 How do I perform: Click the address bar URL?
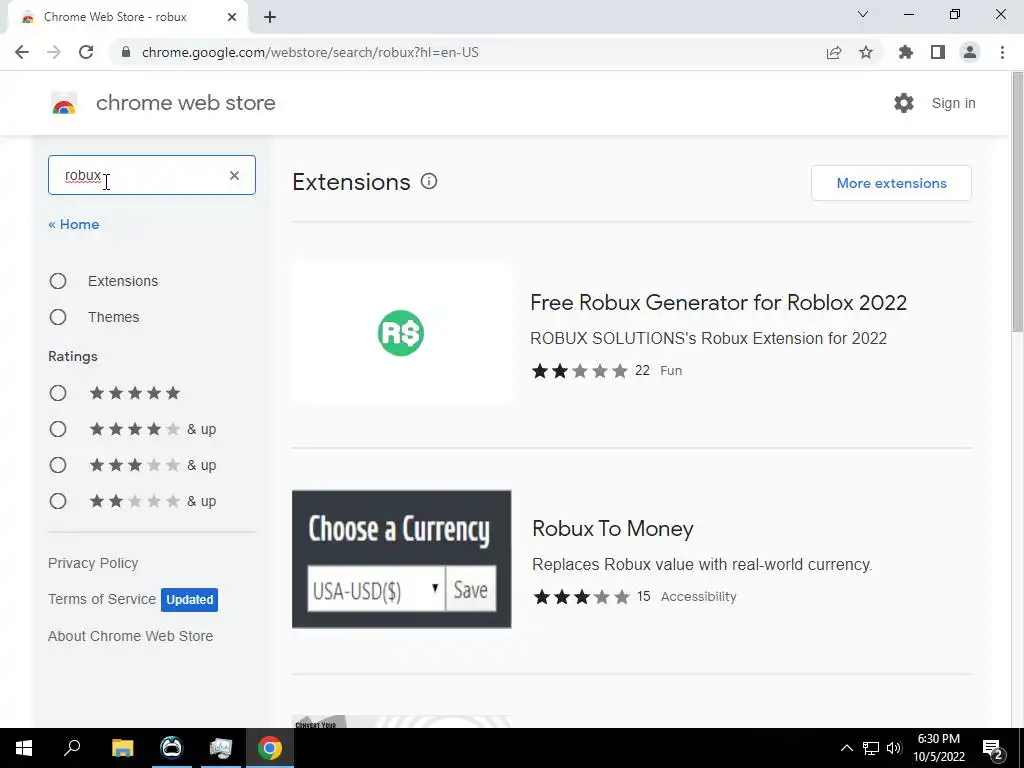(310, 52)
